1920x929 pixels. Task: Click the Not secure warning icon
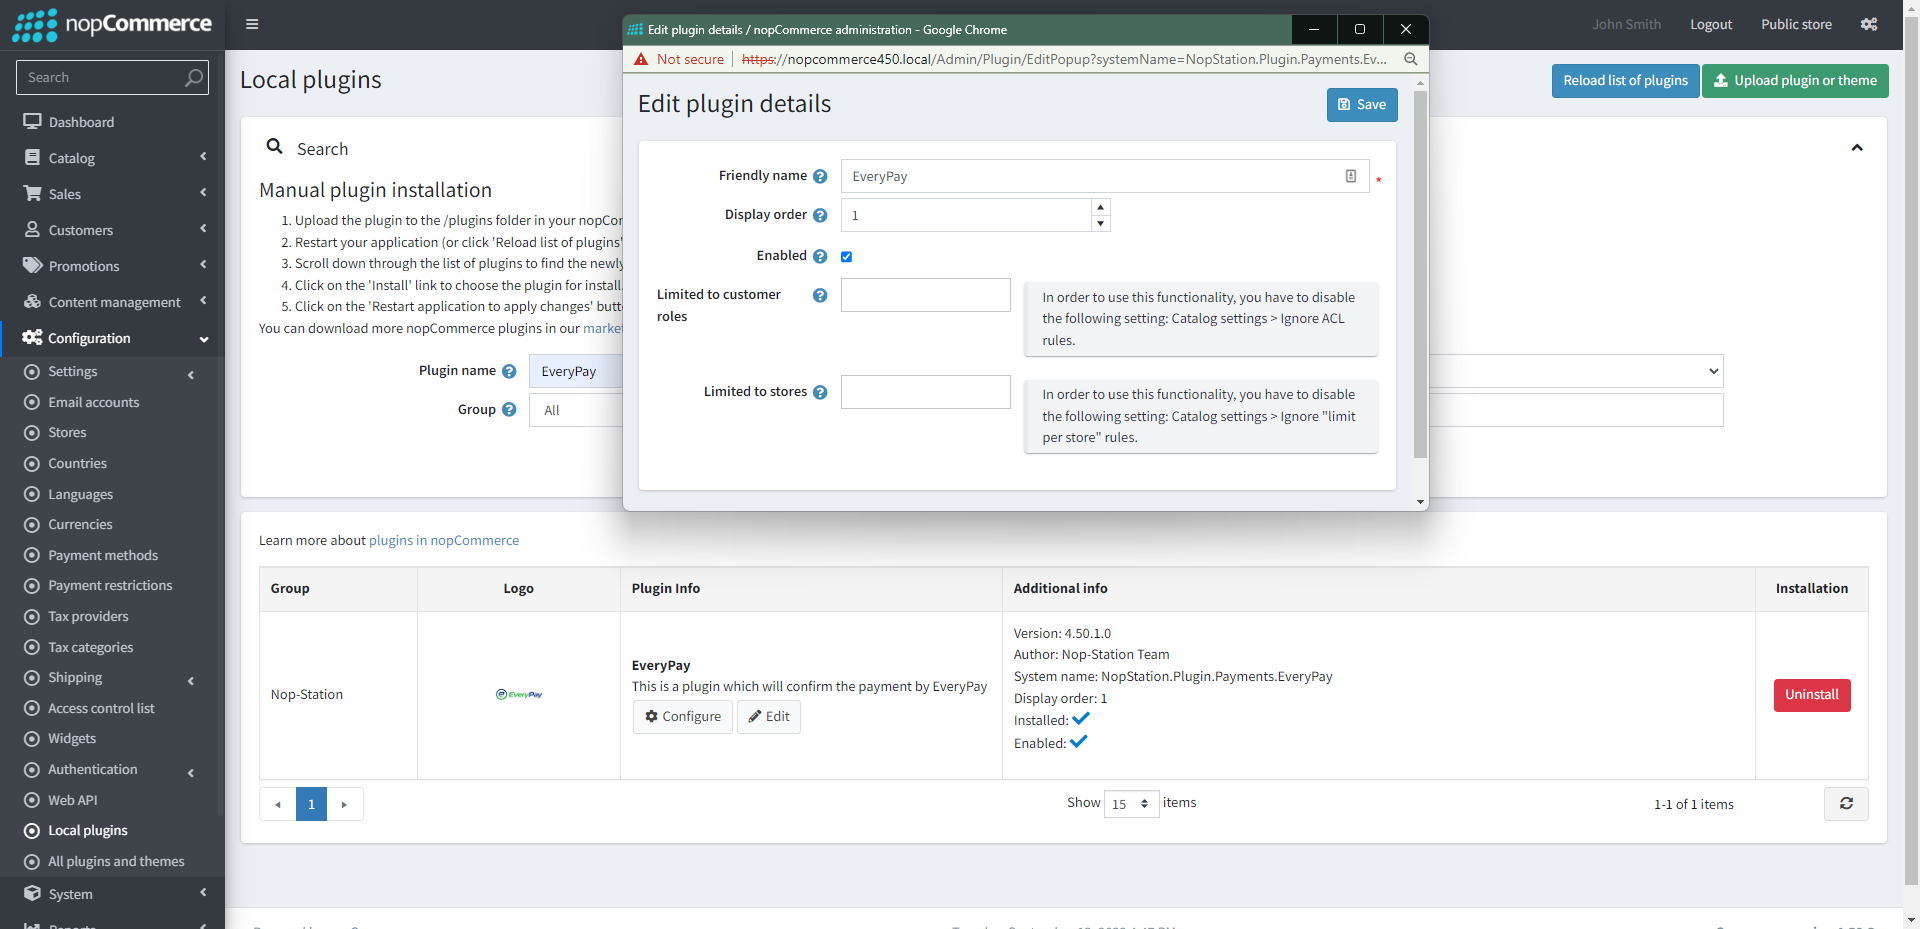pos(641,59)
